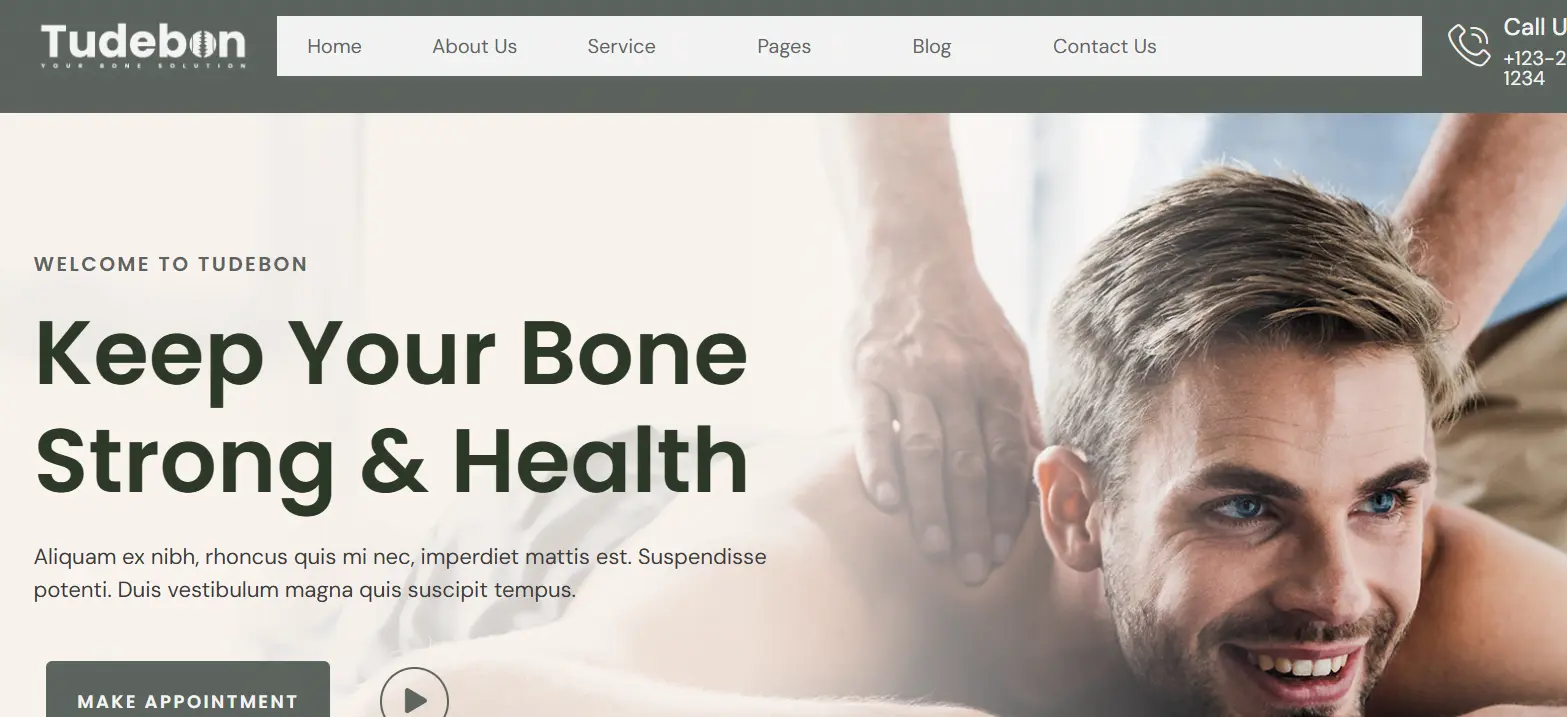Open the Blog link
The height and width of the screenshot is (717, 1567).
[931, 47]
